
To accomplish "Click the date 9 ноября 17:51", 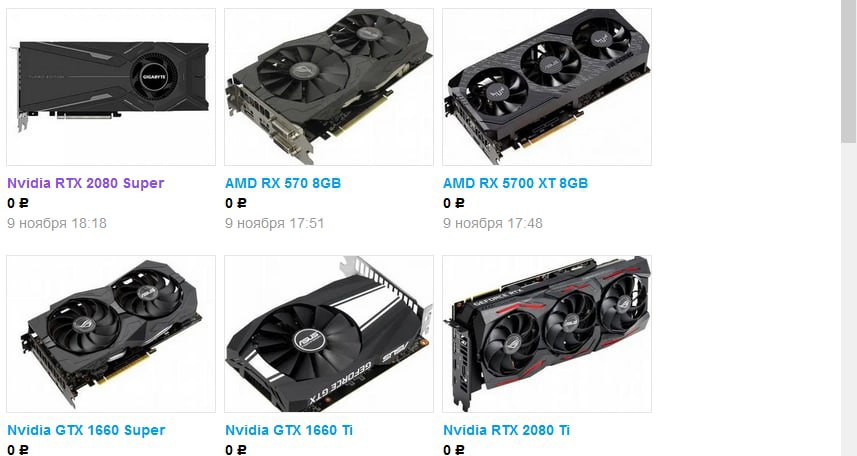I will (274, 223).
